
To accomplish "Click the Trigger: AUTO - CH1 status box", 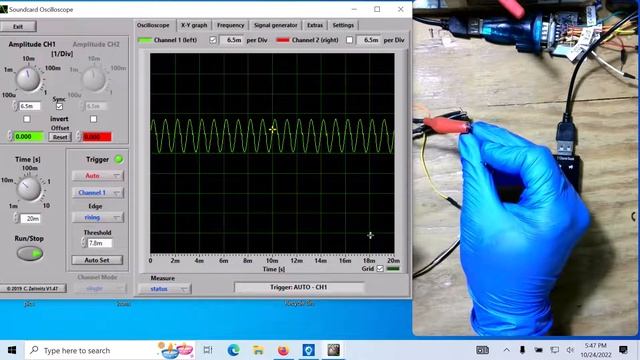I will [x=299, y=287].
